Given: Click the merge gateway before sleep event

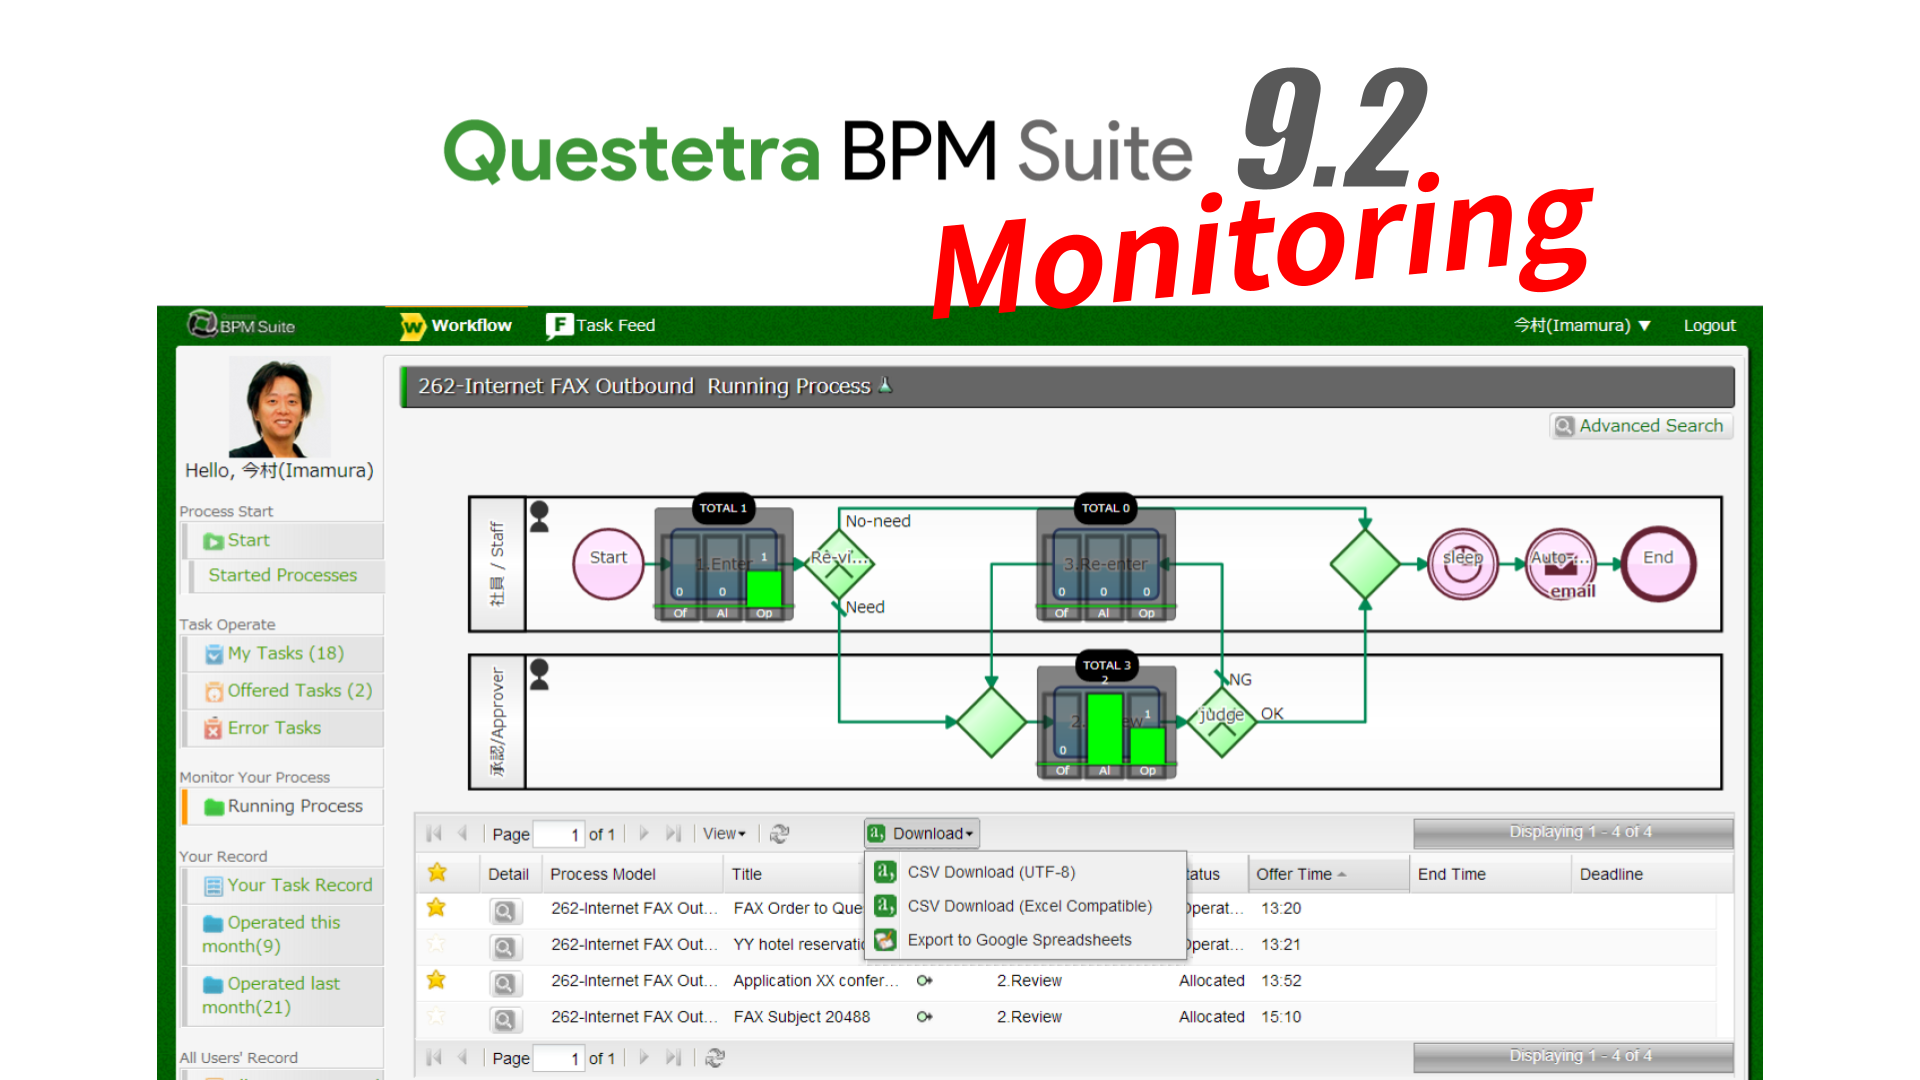Looking at the screenshot, I should point(1365,563).
